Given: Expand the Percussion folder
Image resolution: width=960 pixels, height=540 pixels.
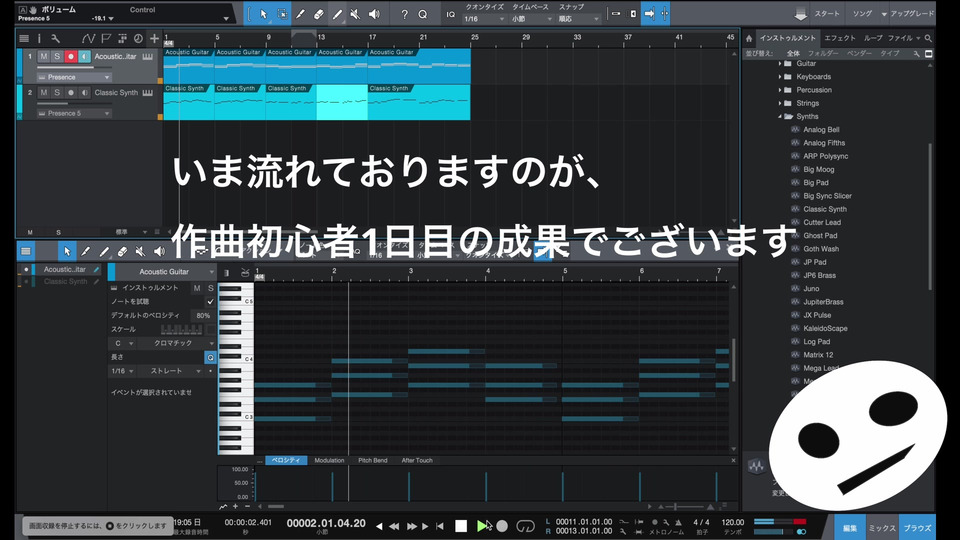Looking at the screenshot, I should (x=780, y=90).
